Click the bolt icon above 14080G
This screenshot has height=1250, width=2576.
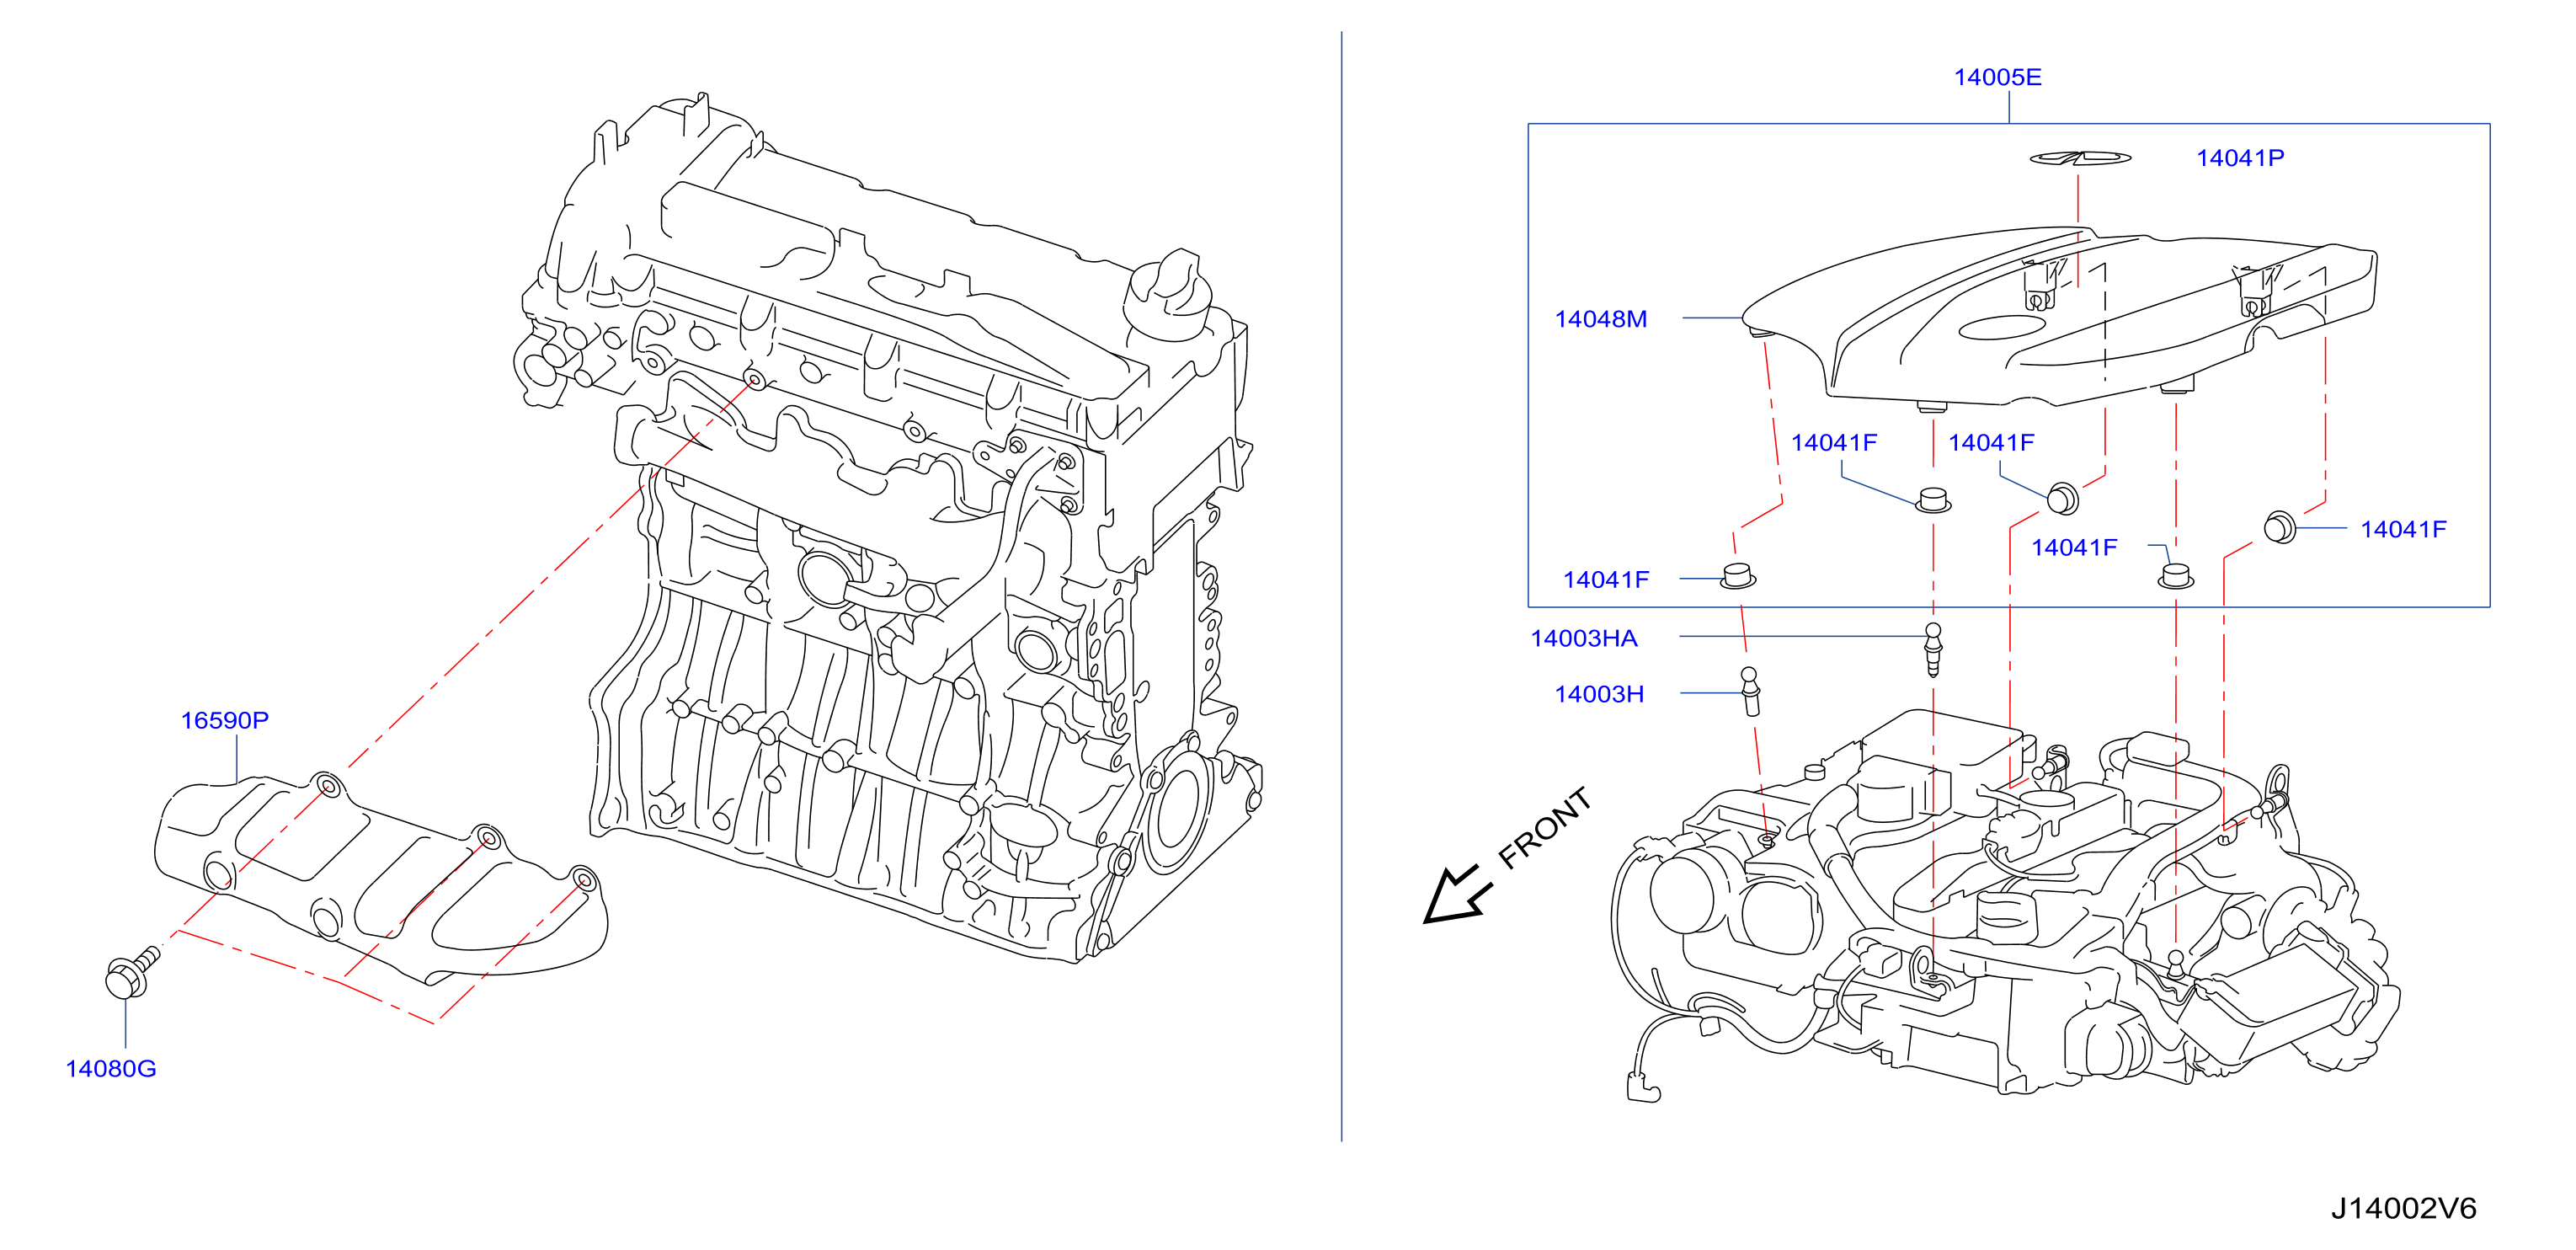132,972
